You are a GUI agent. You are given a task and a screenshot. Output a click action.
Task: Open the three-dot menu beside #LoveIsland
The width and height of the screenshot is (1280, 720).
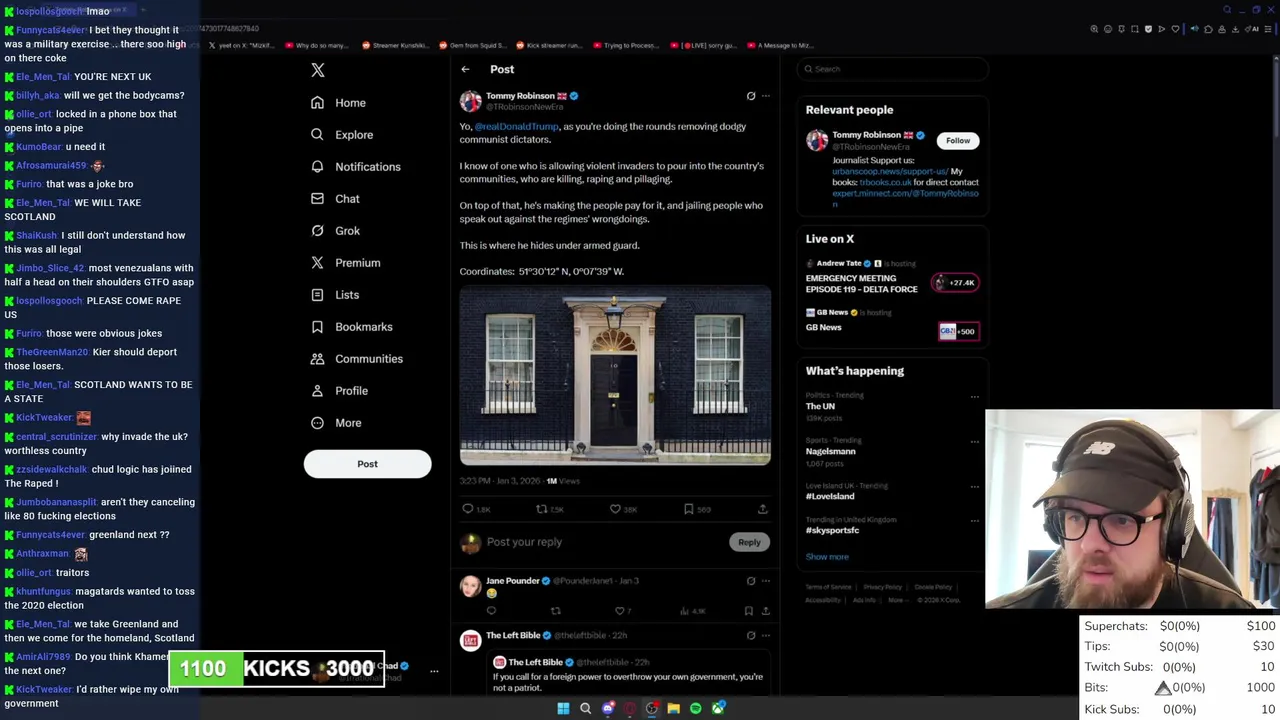point(974,486)
